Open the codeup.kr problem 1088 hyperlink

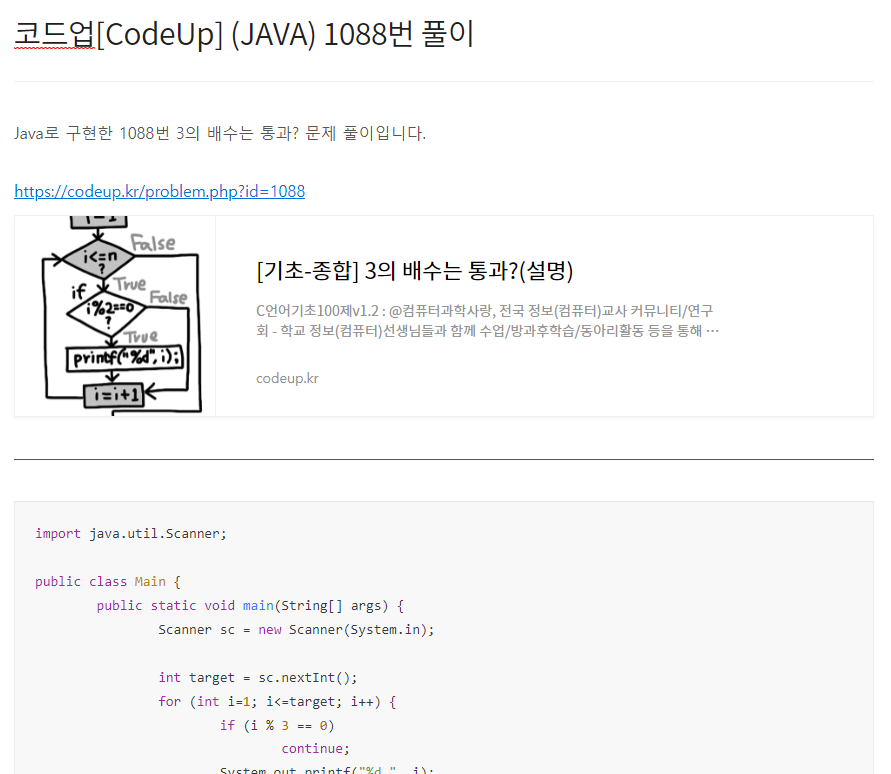pyautogui.click(x=159, y=192)
